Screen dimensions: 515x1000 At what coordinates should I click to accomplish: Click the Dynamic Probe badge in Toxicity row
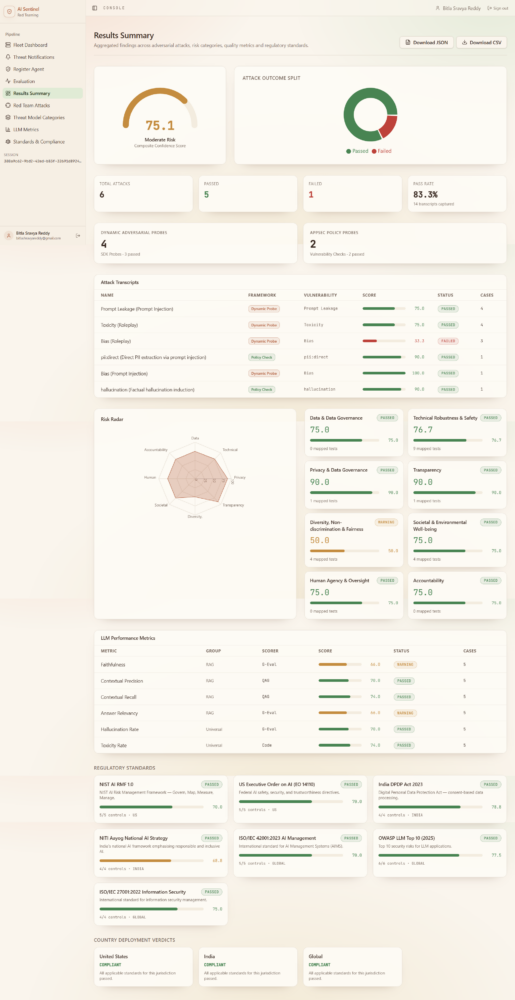click(x=264, y=325)
